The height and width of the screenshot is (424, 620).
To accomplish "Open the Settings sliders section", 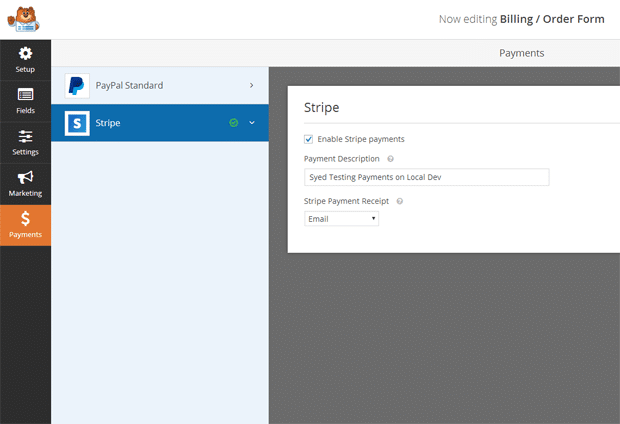I will click(25, 143).
